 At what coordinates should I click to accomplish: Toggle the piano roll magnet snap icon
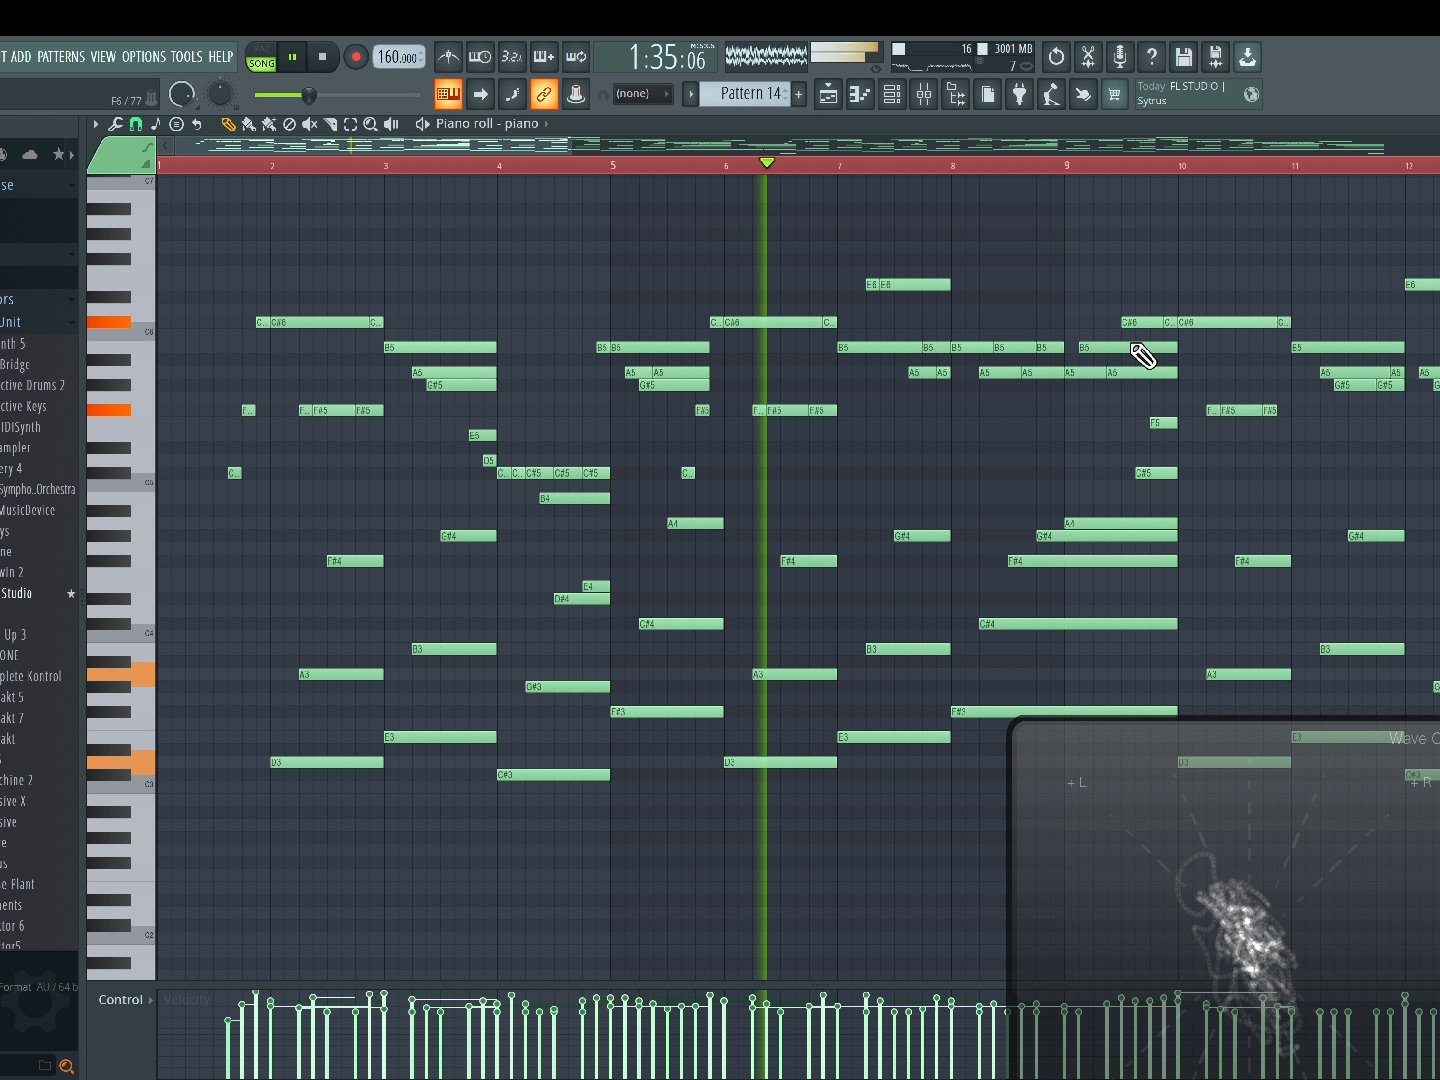click(x=136, y=124)
